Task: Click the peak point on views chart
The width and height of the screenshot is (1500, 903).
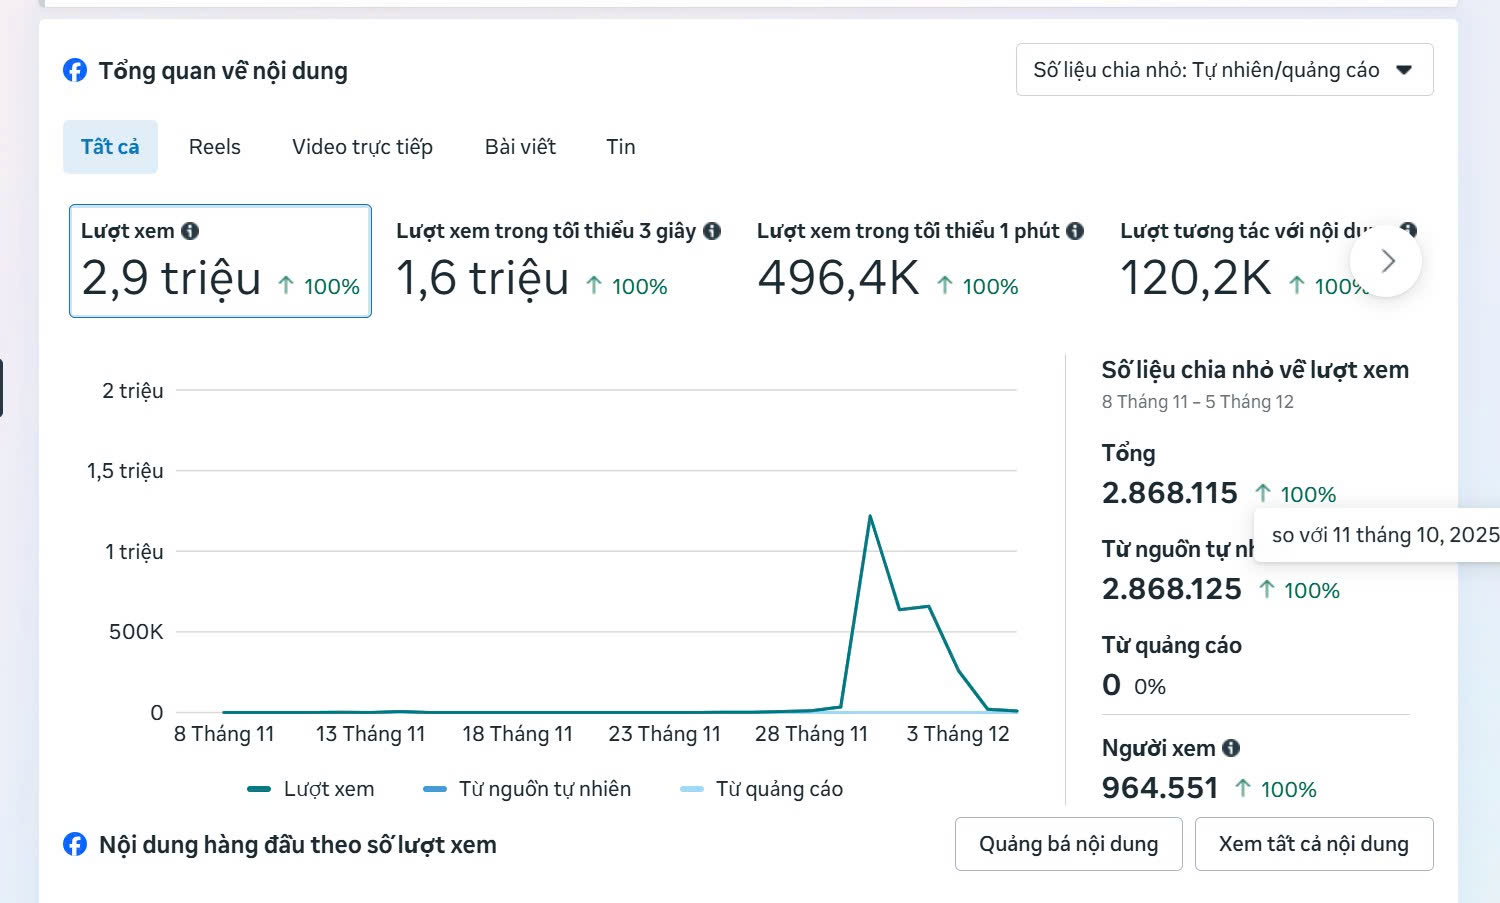Action: [x=870, y=516]
